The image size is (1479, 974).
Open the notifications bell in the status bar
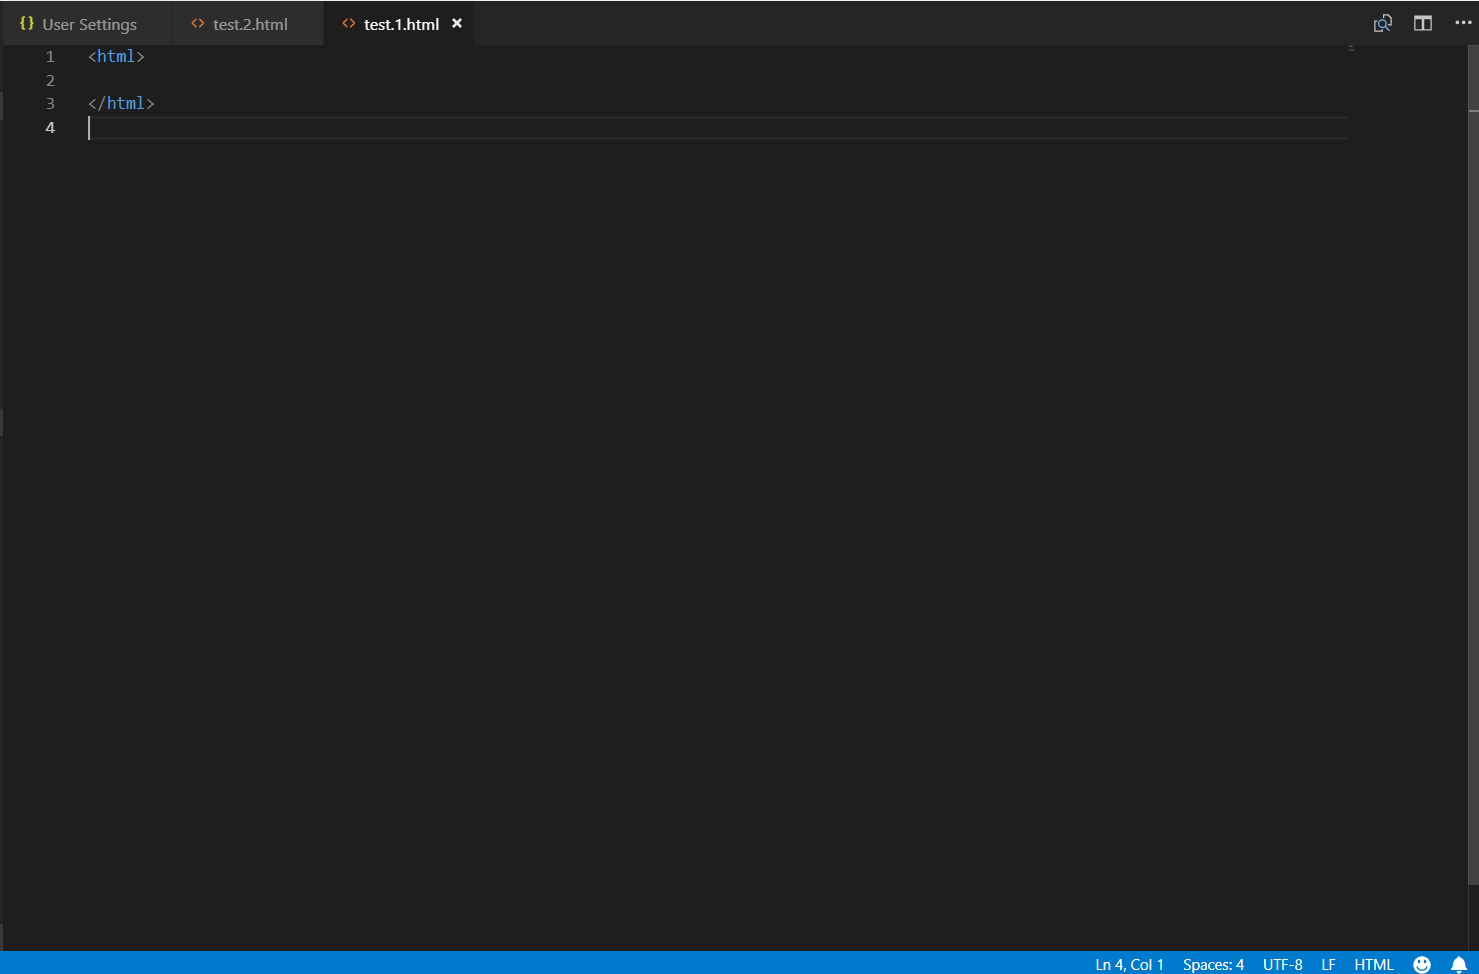(x=1459, y=964)
